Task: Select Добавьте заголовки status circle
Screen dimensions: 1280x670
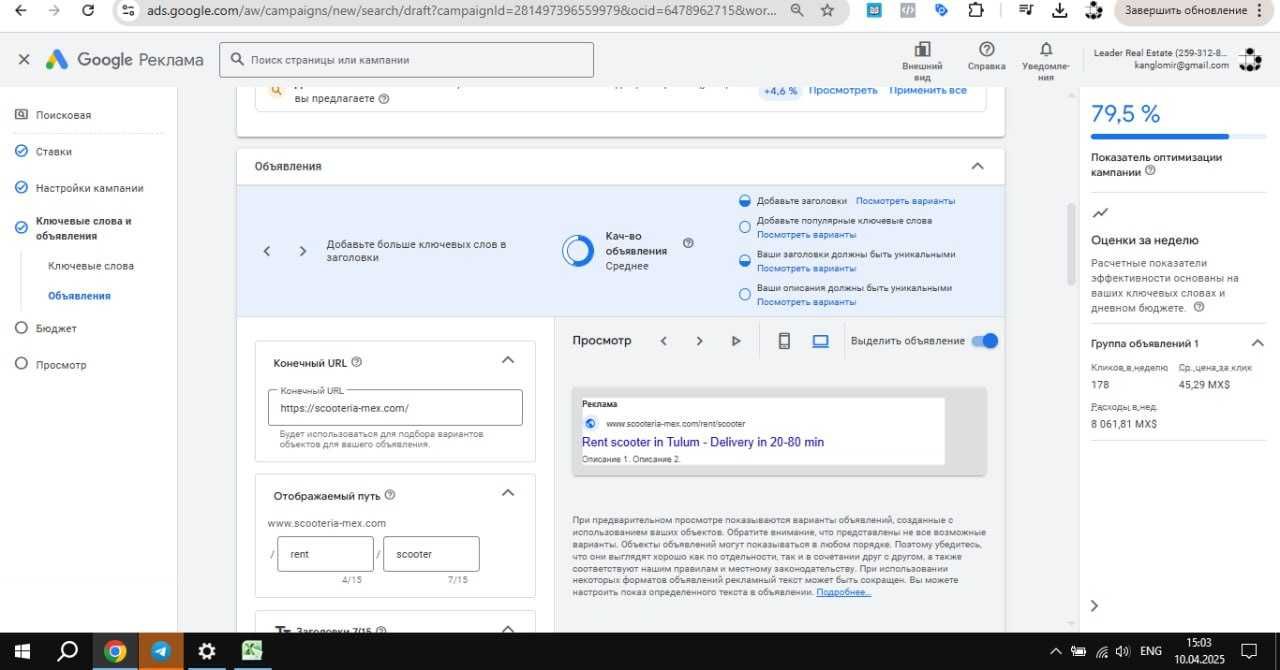Action: [x=744, y=200]
